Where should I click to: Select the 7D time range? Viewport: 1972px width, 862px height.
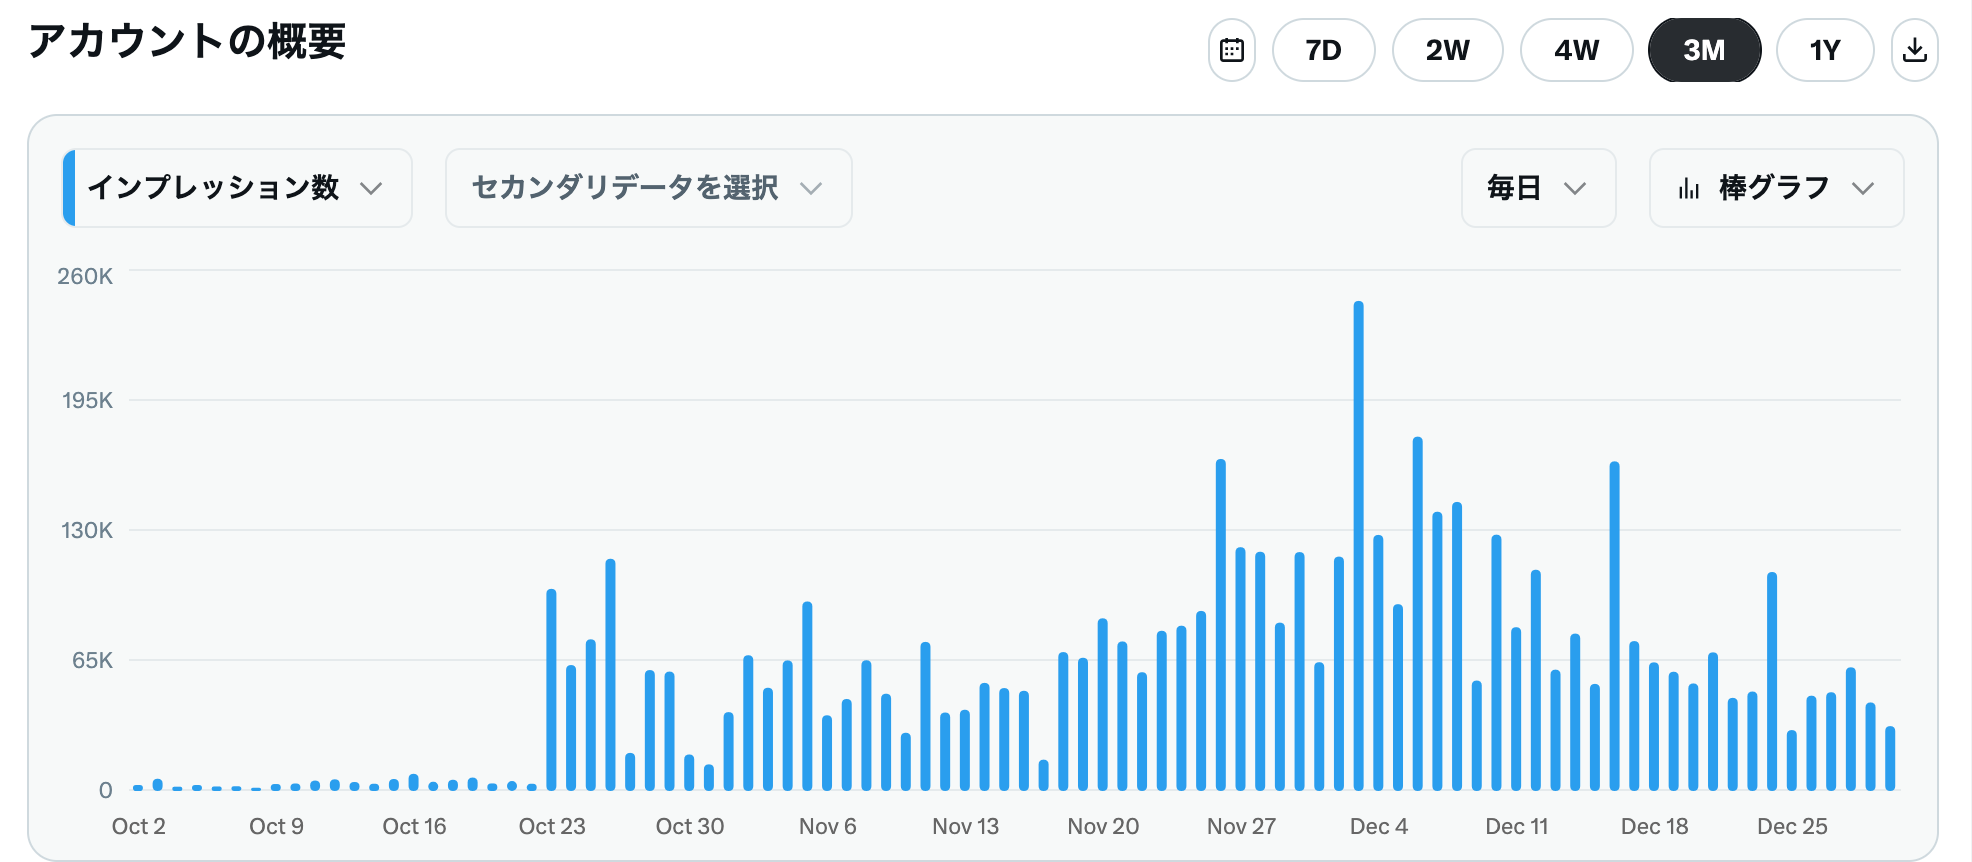(x=1323, y=50)
